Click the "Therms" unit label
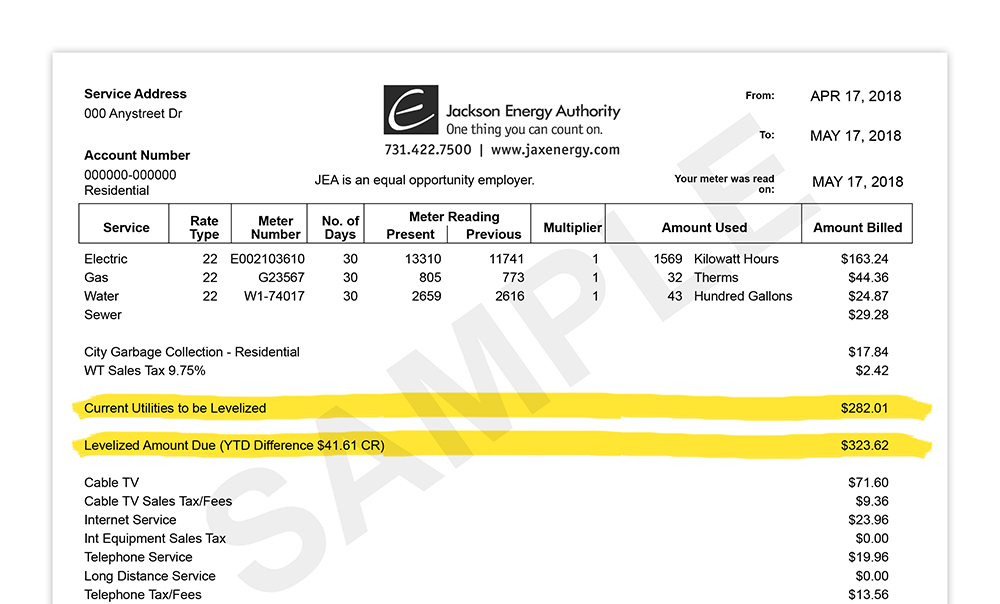Image resolution: width=1000 pixels, height=604 pixels. coord(716,277)
